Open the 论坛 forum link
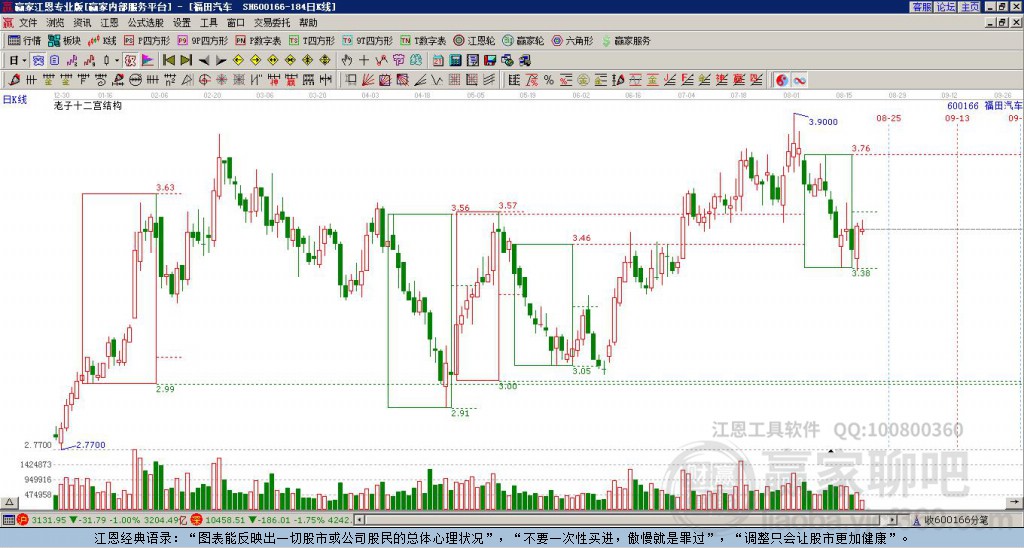This screenshot has width=1024, height=548. (946, 7)
